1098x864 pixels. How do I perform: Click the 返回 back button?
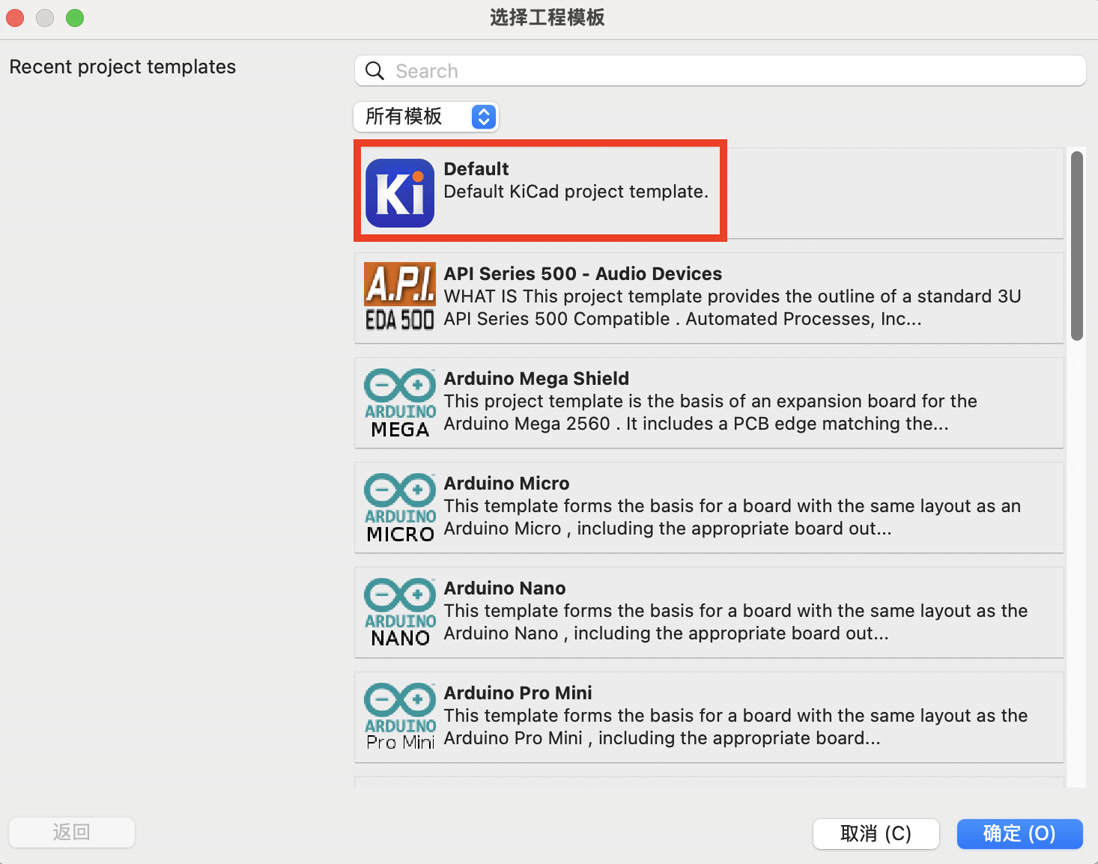point(71,832)
